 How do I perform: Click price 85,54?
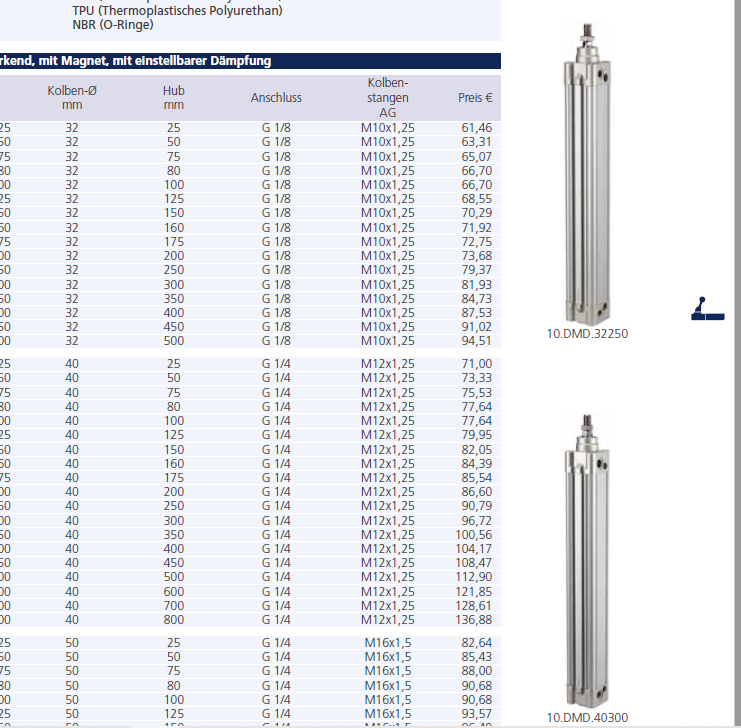(476, 478)
